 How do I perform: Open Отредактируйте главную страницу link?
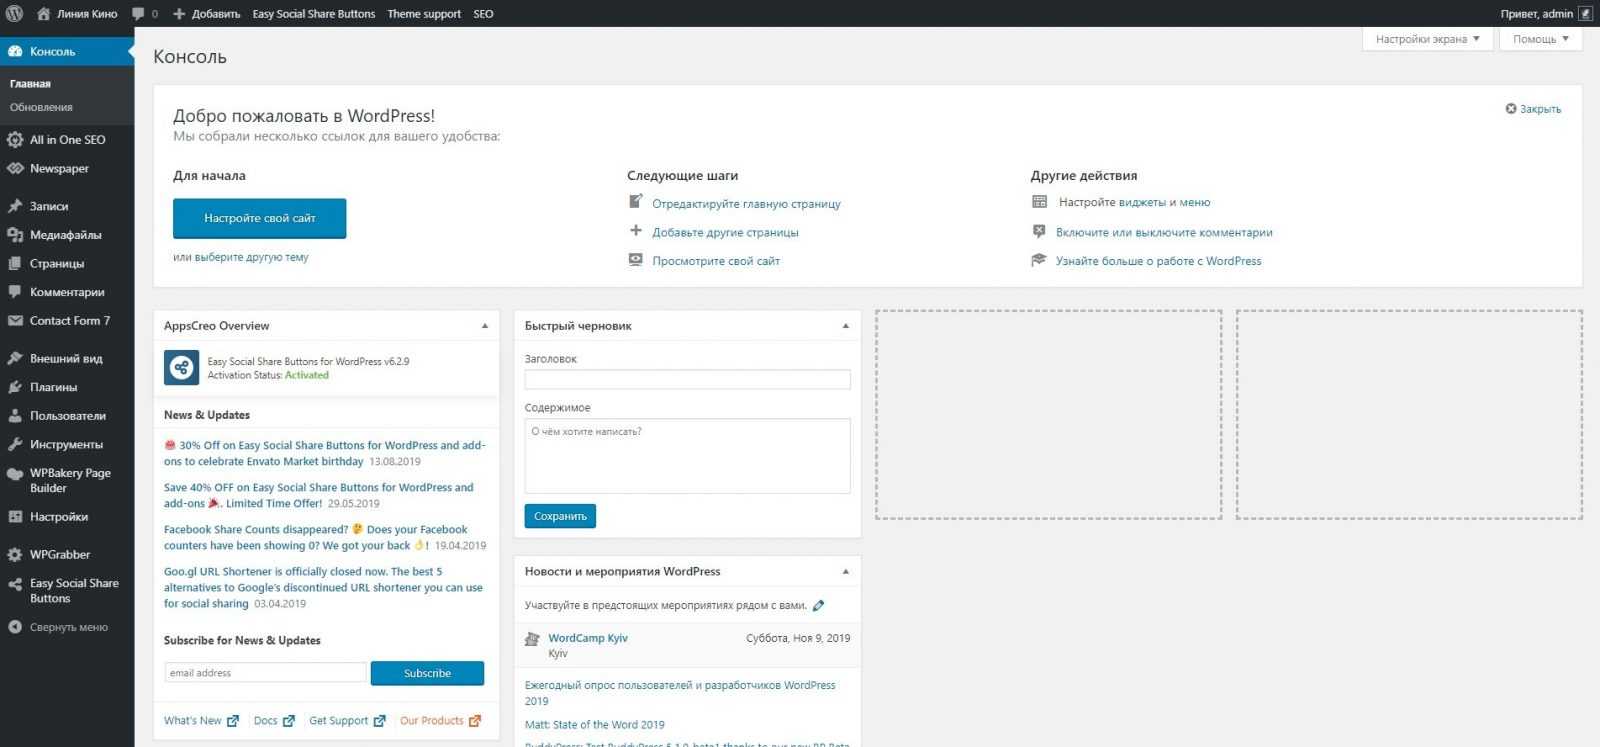click(746, 204)
